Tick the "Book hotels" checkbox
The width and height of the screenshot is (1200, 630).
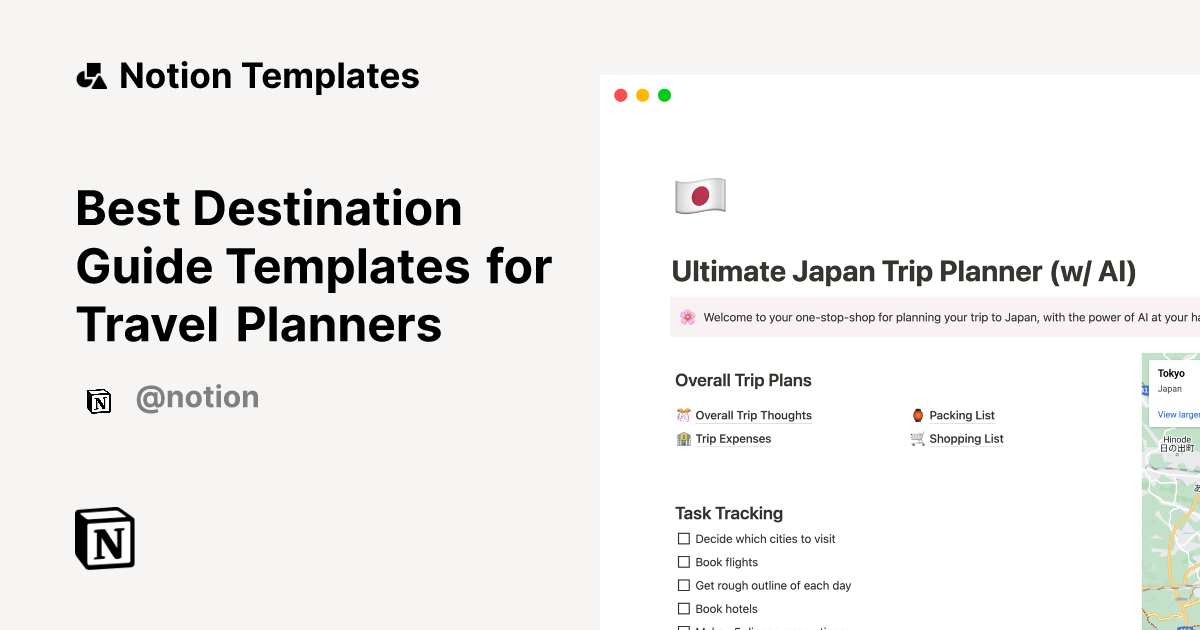(x=683, y=608)
